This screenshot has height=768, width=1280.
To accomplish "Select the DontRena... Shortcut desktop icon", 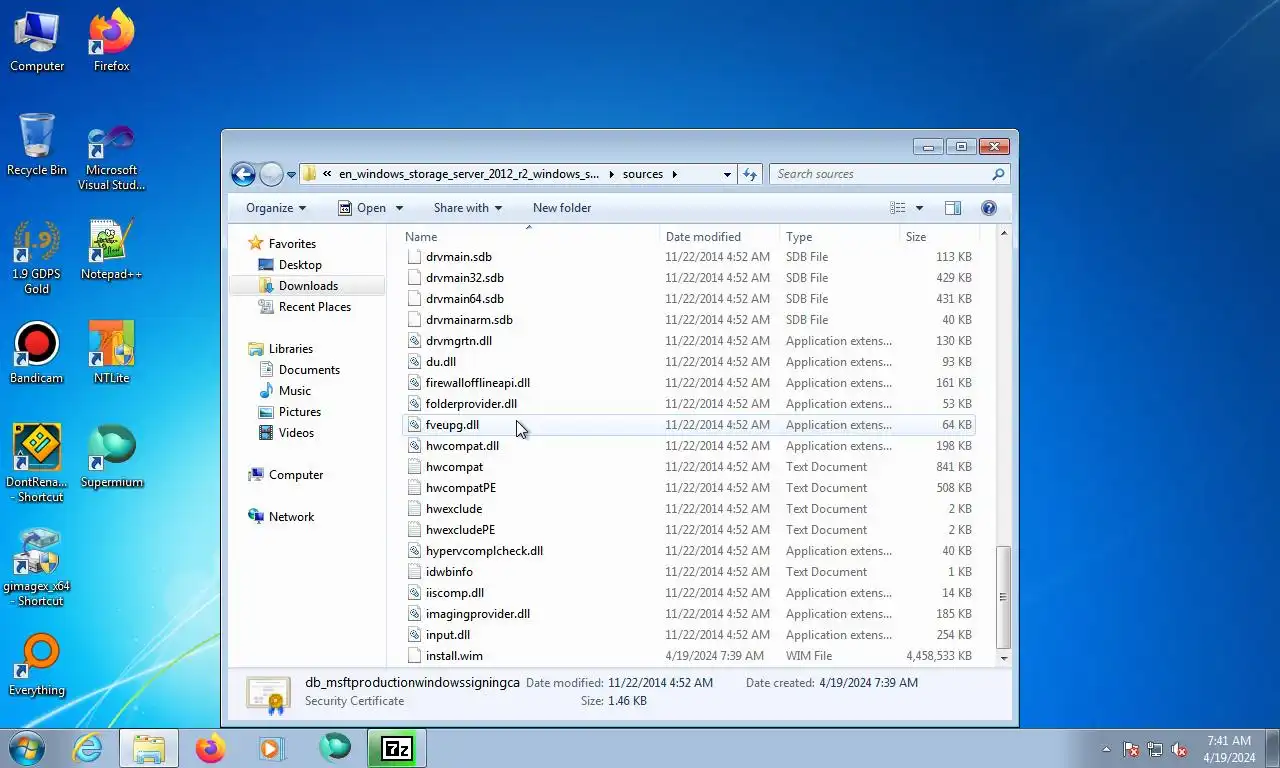I will [x=37, y=464].
